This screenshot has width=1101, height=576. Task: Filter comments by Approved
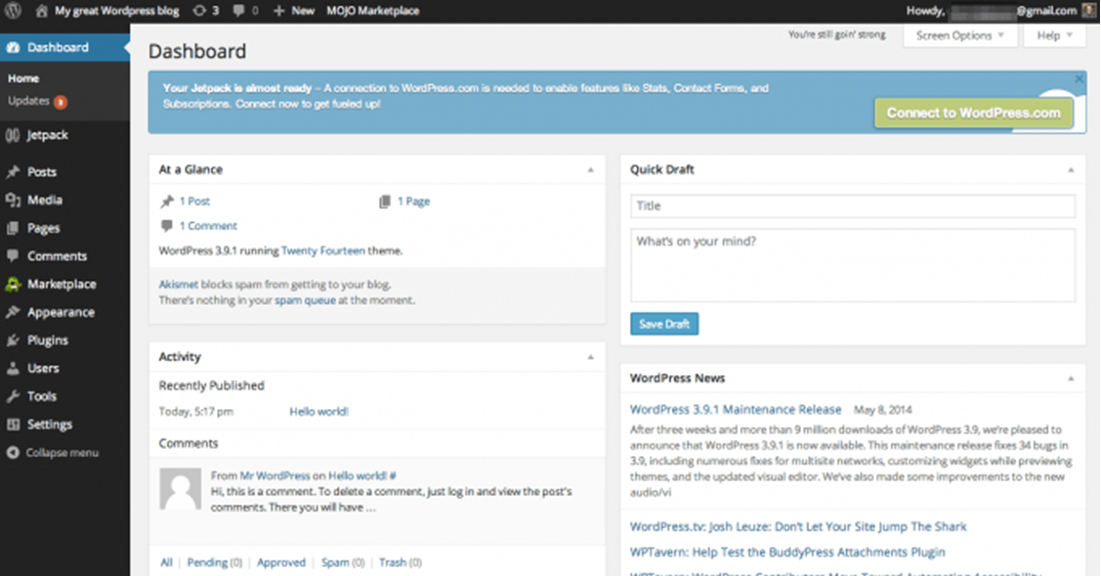point(281,563)
